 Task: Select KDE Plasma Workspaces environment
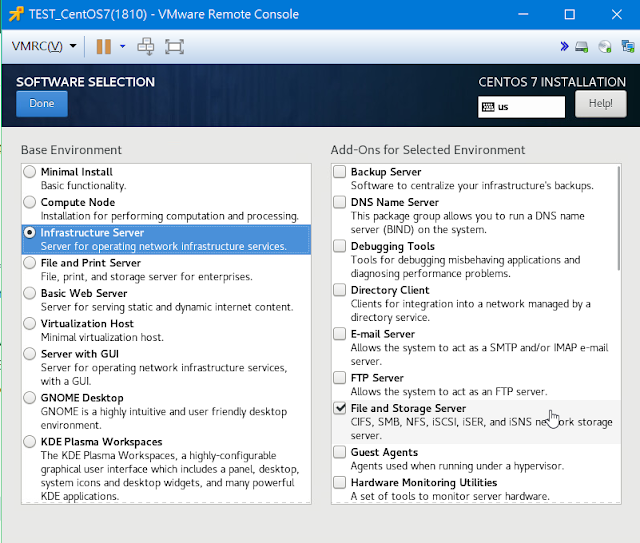click(29, 442)
